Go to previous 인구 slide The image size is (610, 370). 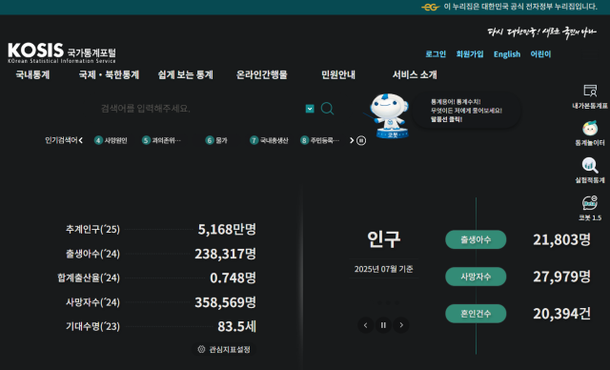365,325
